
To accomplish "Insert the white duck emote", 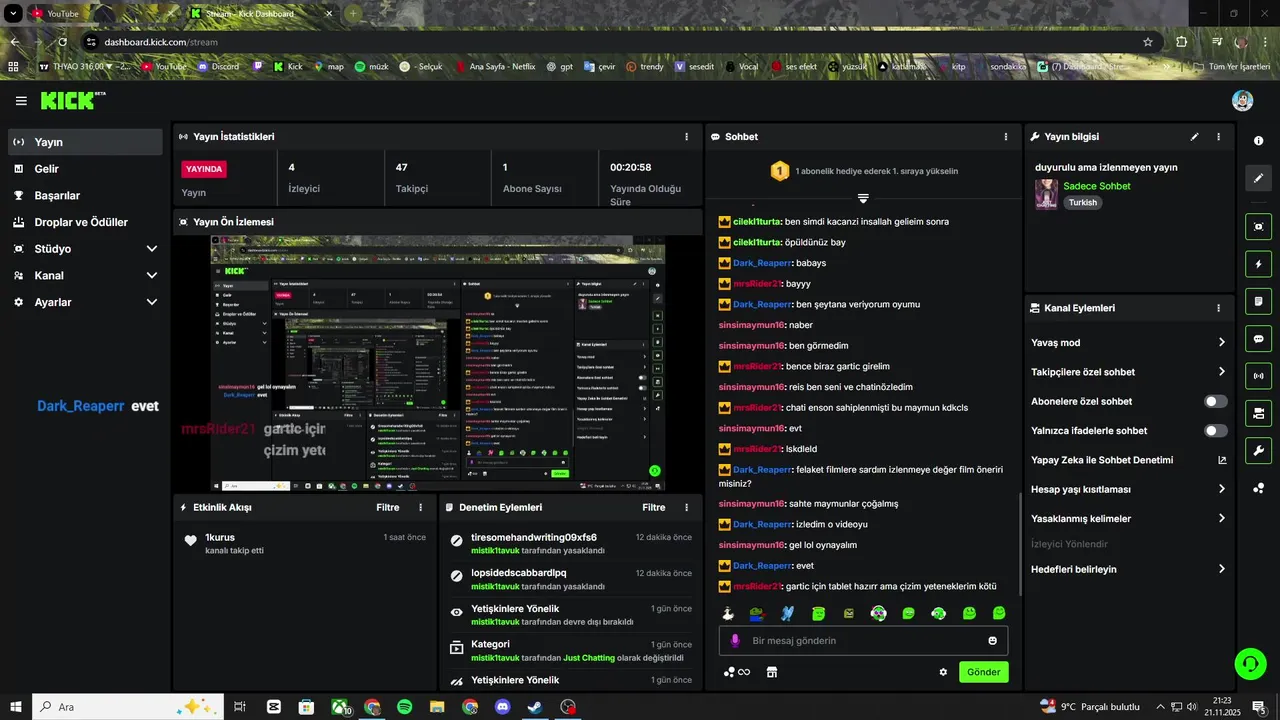I will point(729,613).
